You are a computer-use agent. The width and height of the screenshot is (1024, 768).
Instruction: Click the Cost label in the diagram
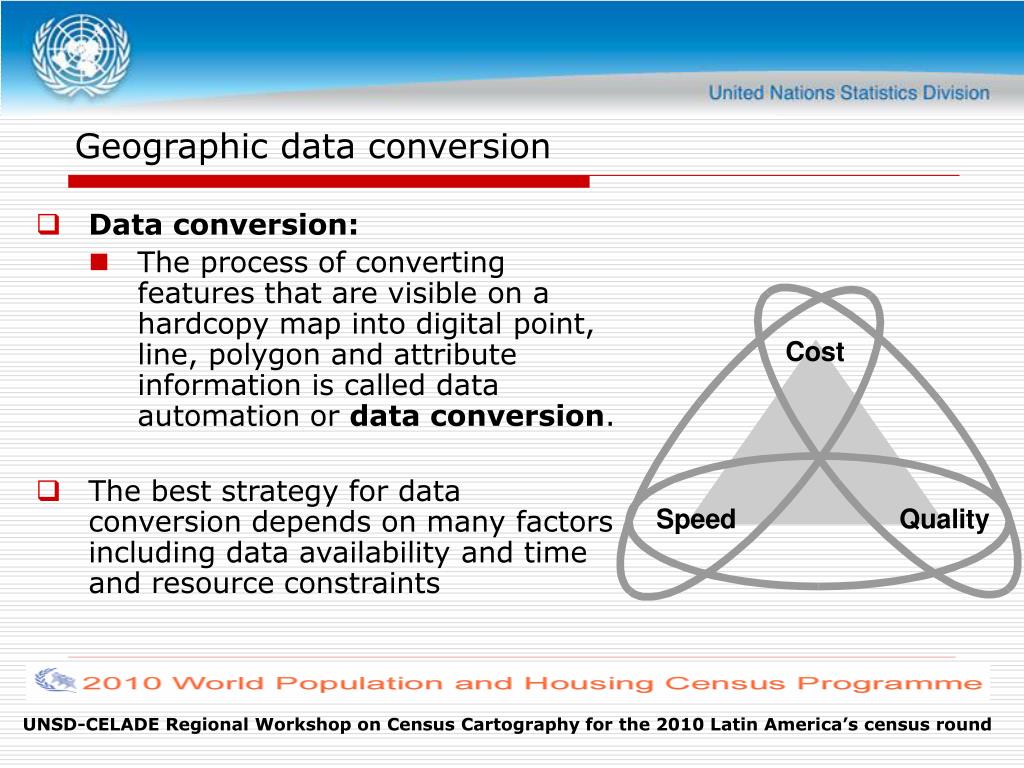pos(814,352)
